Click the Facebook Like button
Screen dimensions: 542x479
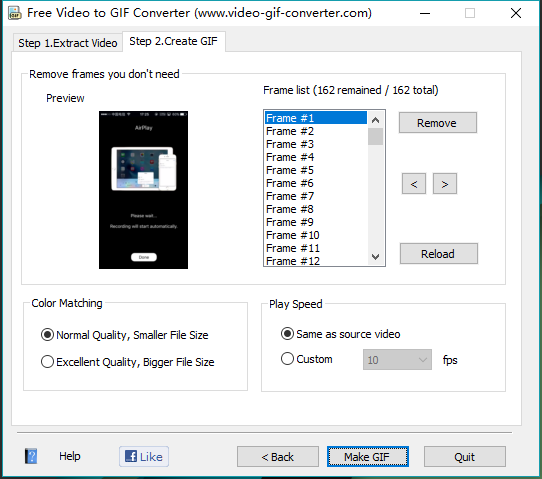tap(144, 457)
